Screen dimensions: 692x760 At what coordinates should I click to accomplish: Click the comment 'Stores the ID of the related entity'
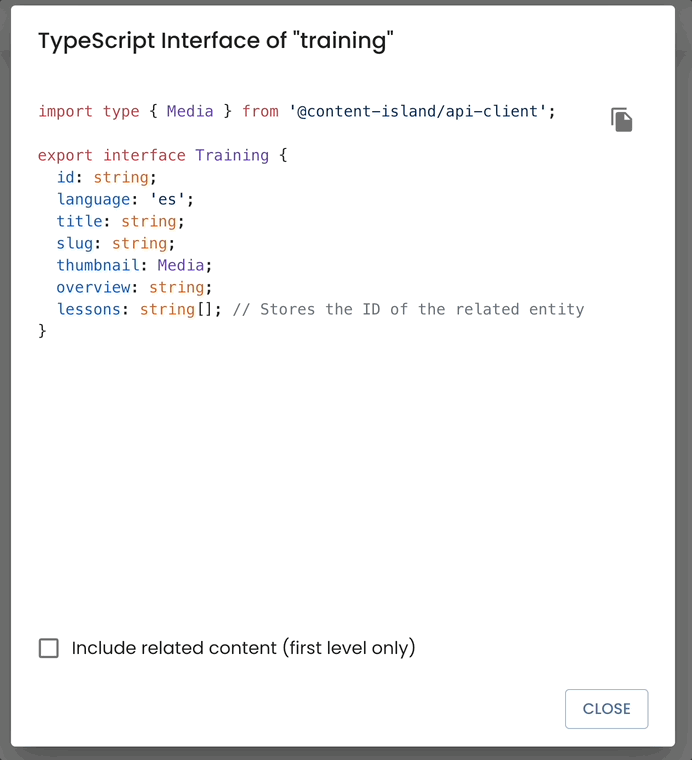tap(409, 309)
